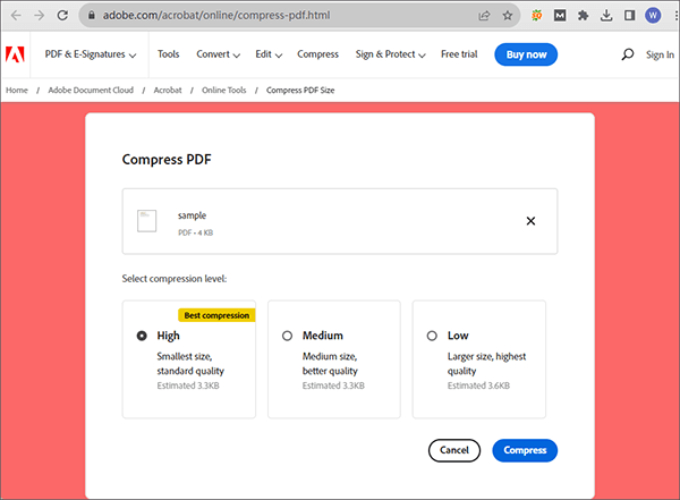Click the 'Compress PDF' heading
The image size is (680, 500).
click(167, 160)
